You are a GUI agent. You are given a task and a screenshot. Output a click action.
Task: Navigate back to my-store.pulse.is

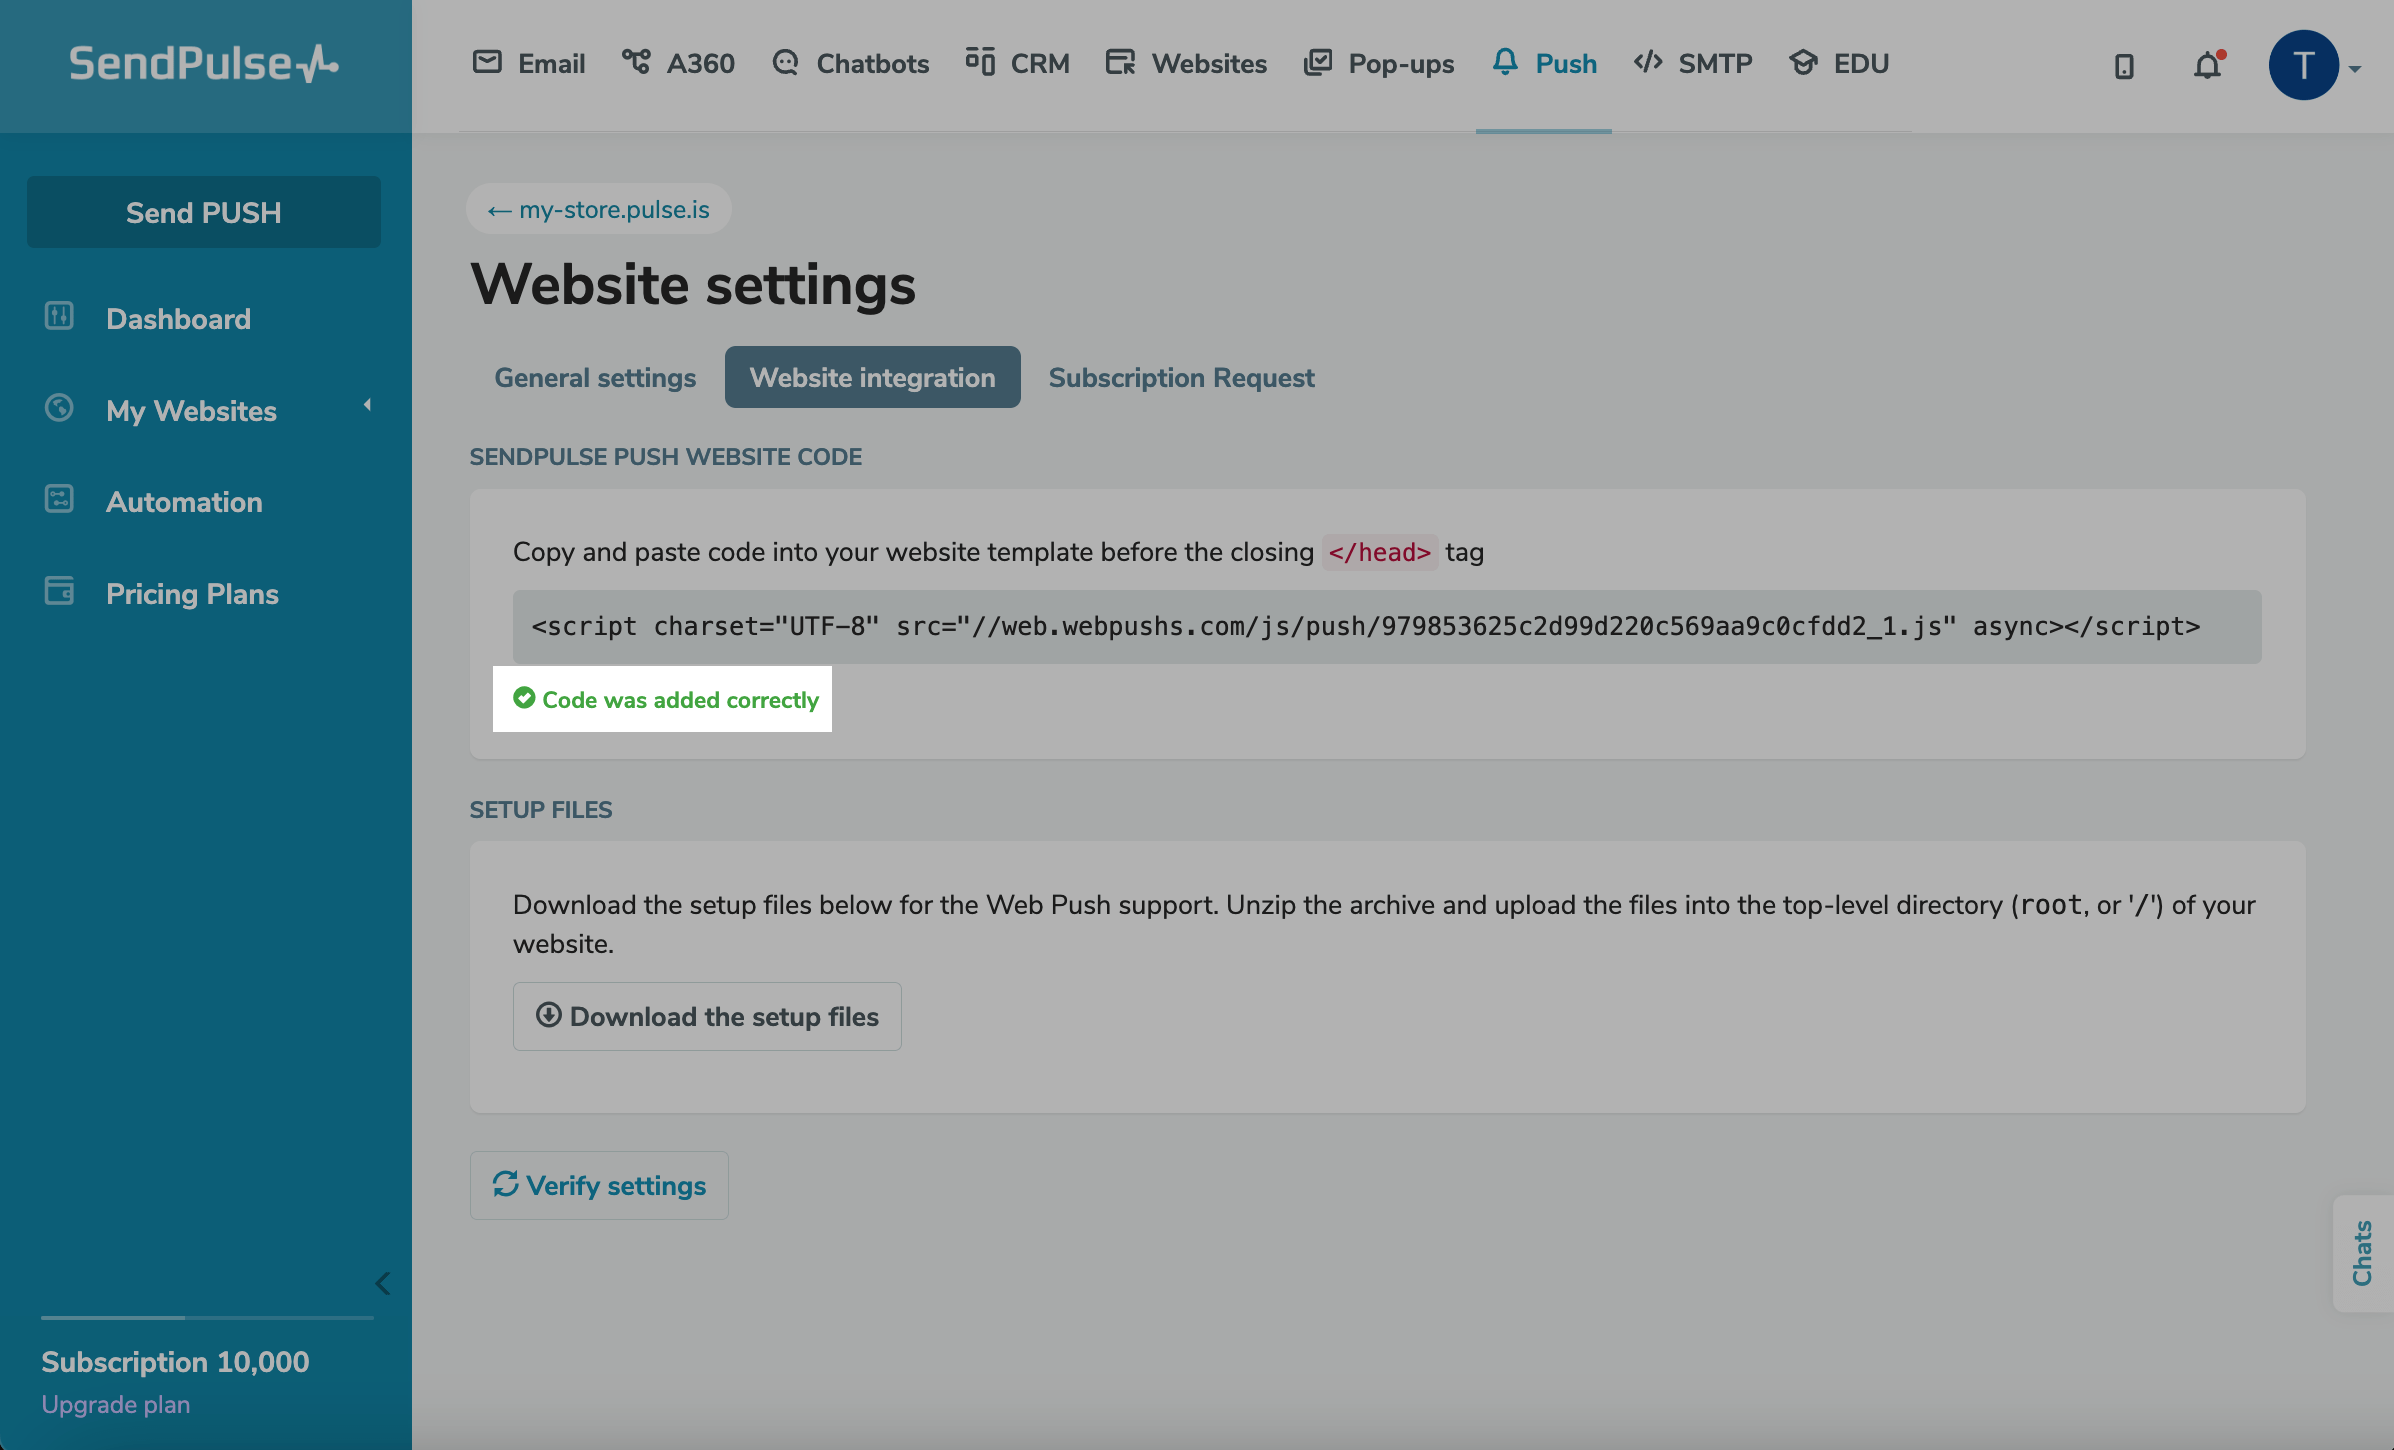coord(597,209)
